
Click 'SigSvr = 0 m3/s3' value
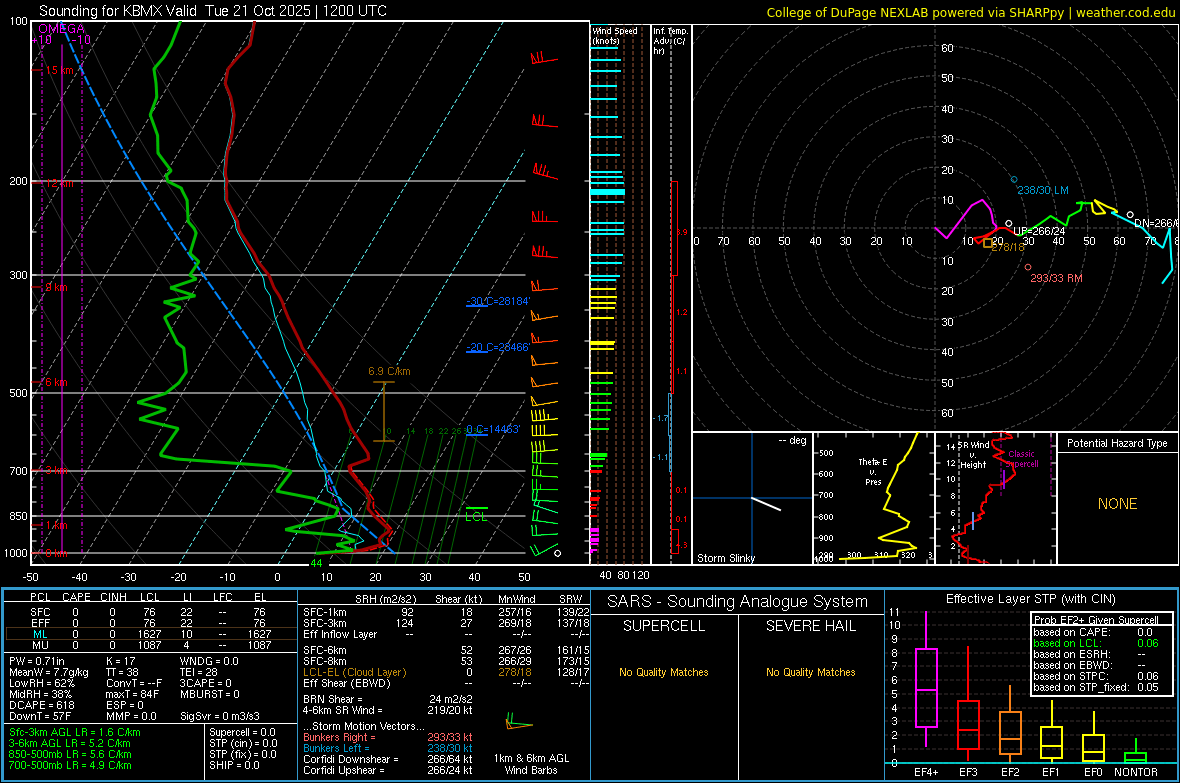(220, 717)
